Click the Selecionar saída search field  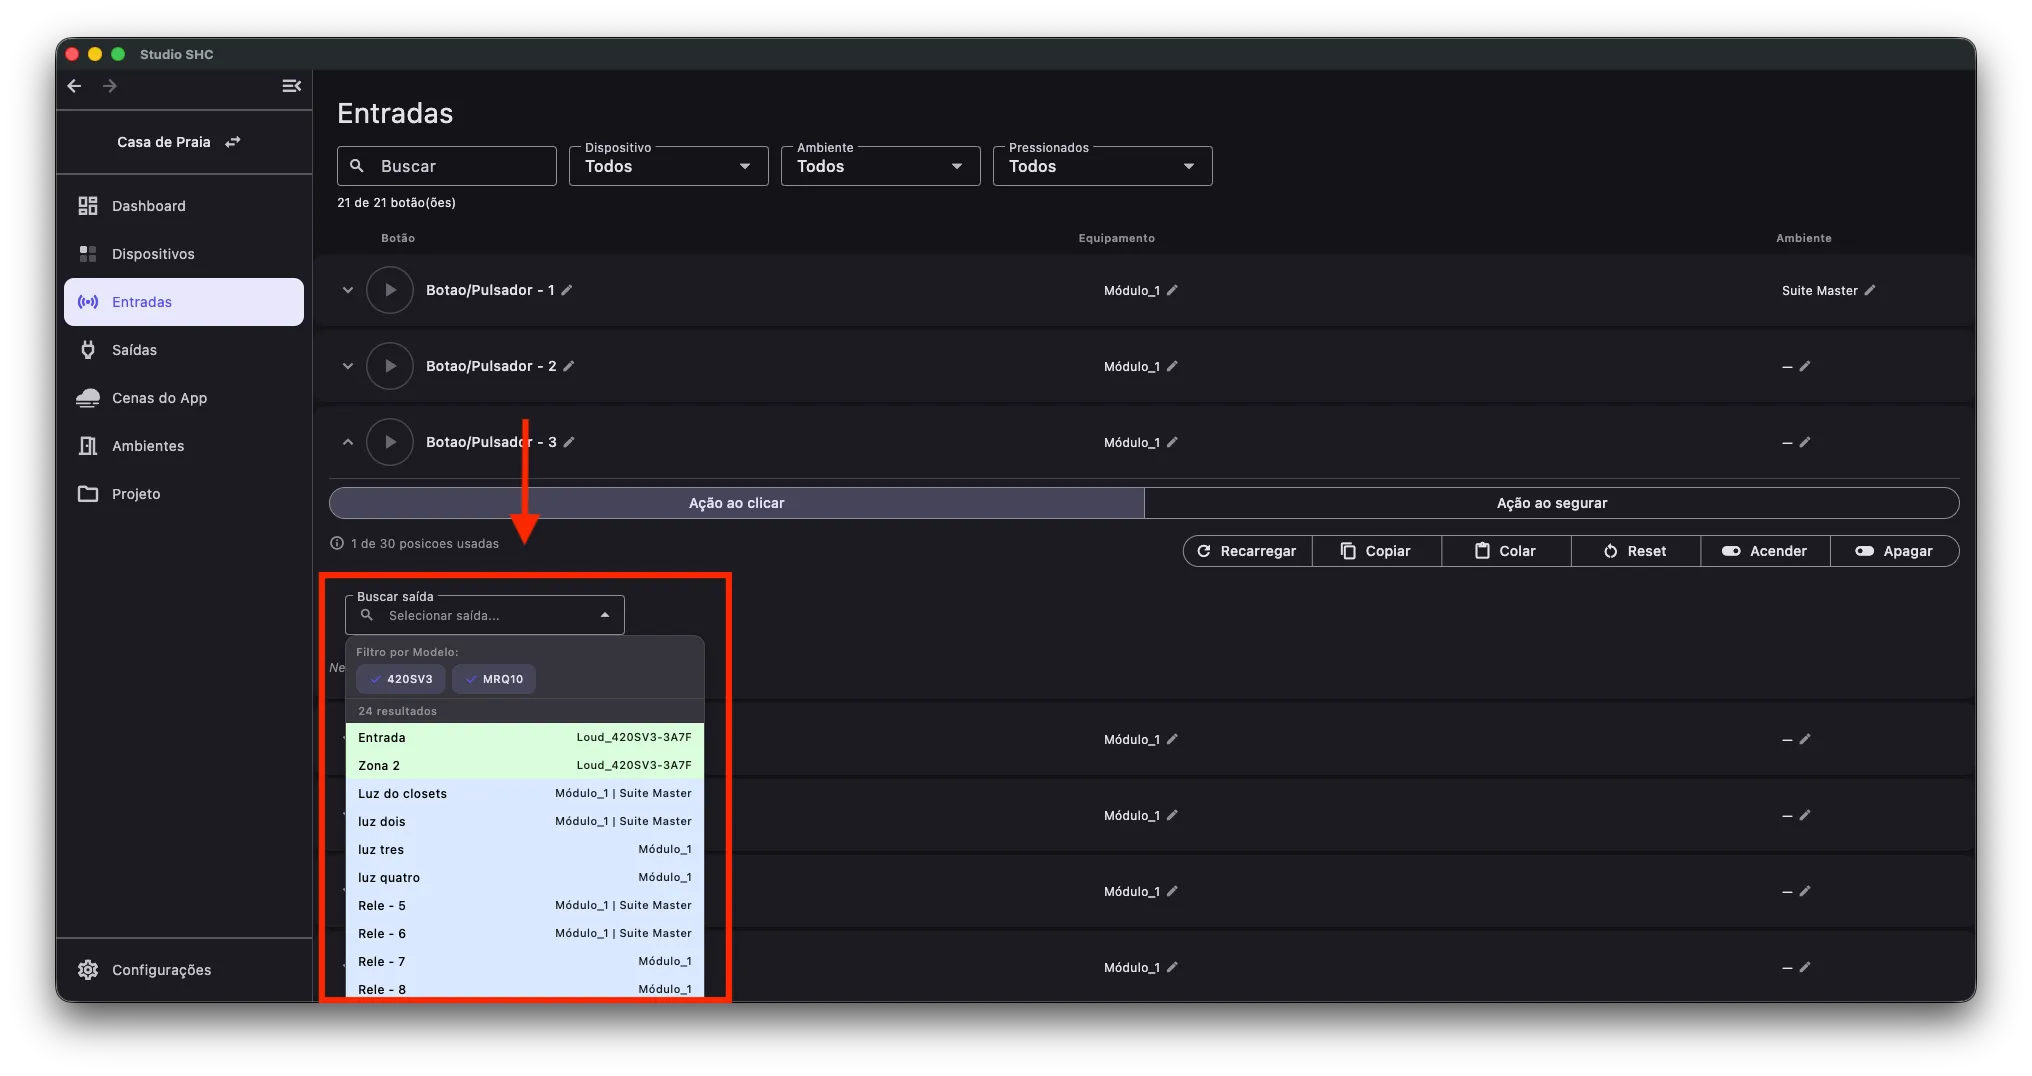coord(485,615)
